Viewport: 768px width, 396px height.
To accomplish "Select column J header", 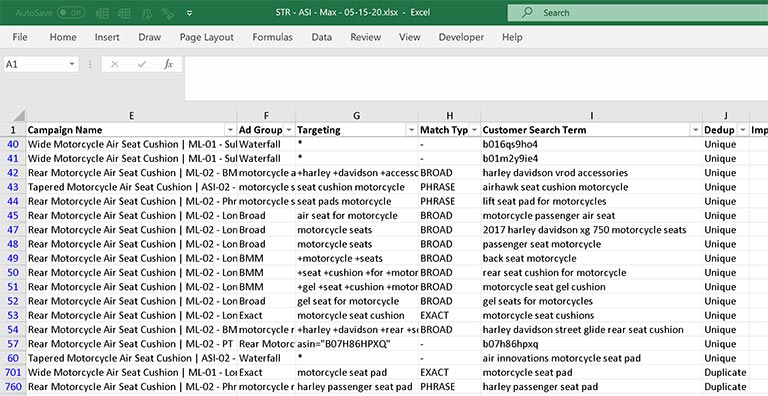I will [726, 116].
